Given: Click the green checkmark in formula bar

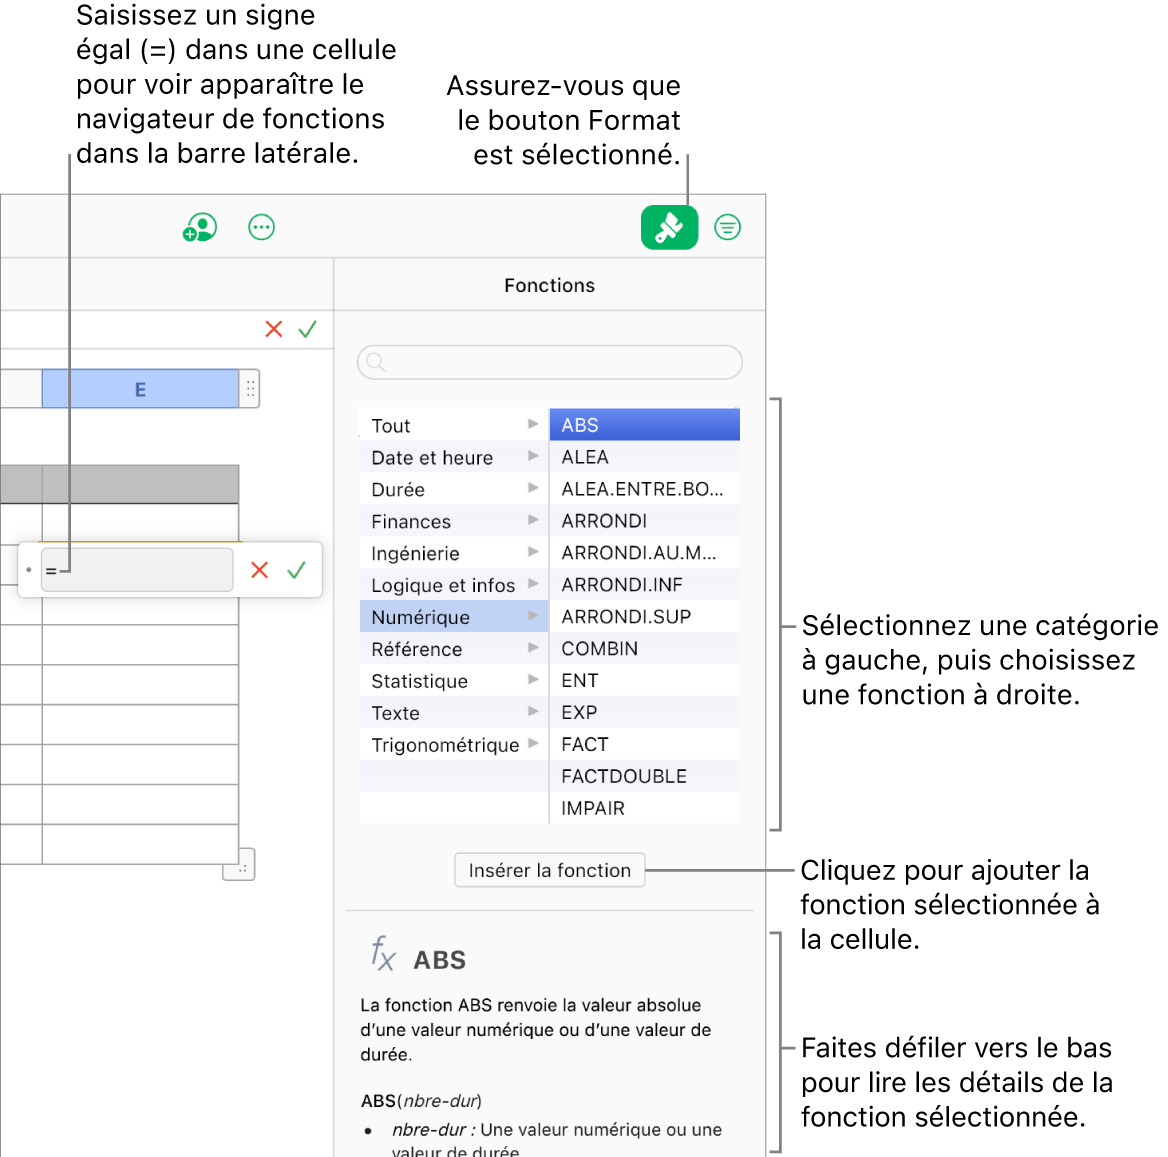Looking at the screenshot, I should (308, 329).
